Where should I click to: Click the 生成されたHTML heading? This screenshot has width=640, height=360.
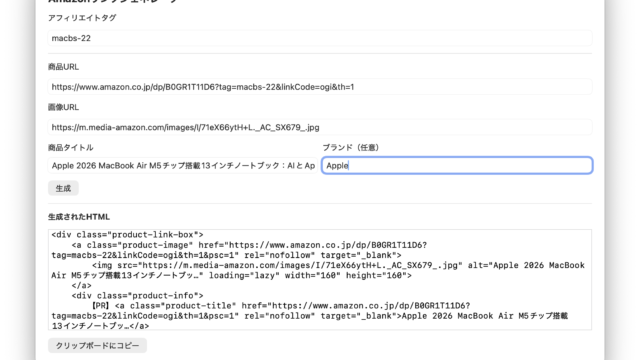coord(79,217)
